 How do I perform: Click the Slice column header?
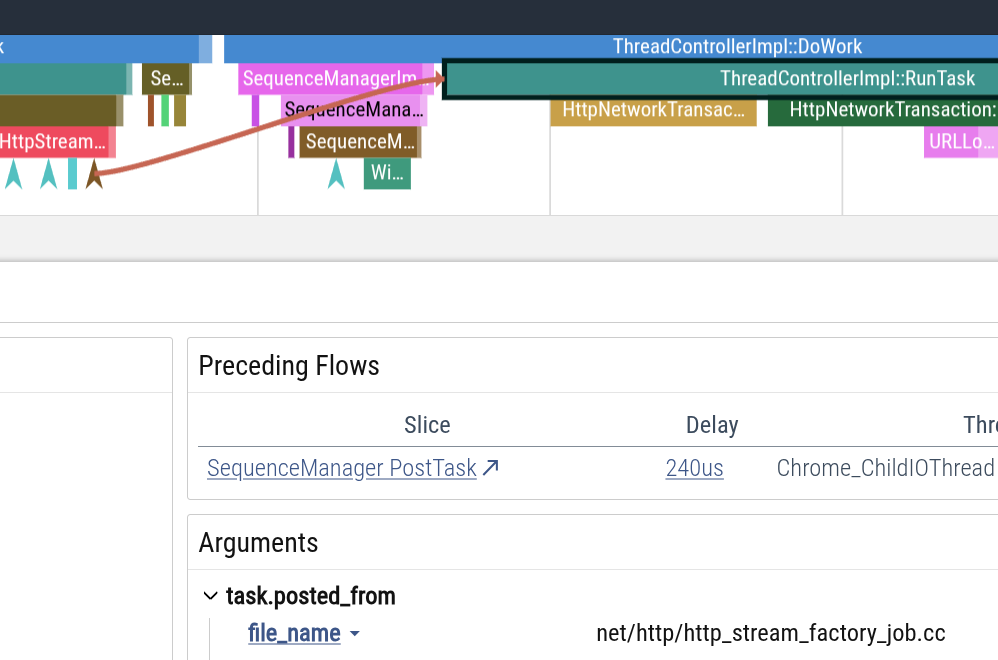tap(427, 425)
